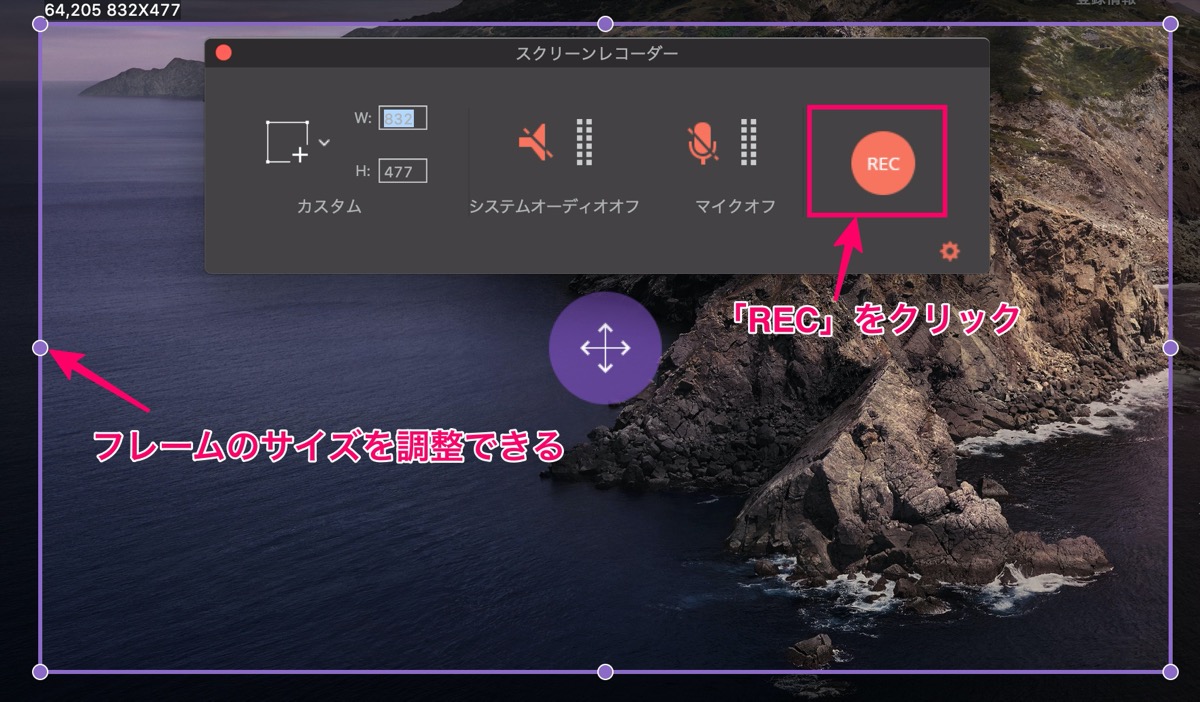Toggle the muted system audio speaker icon
The width and height of the screenshot is (1200, 702).
click(536, 143)
